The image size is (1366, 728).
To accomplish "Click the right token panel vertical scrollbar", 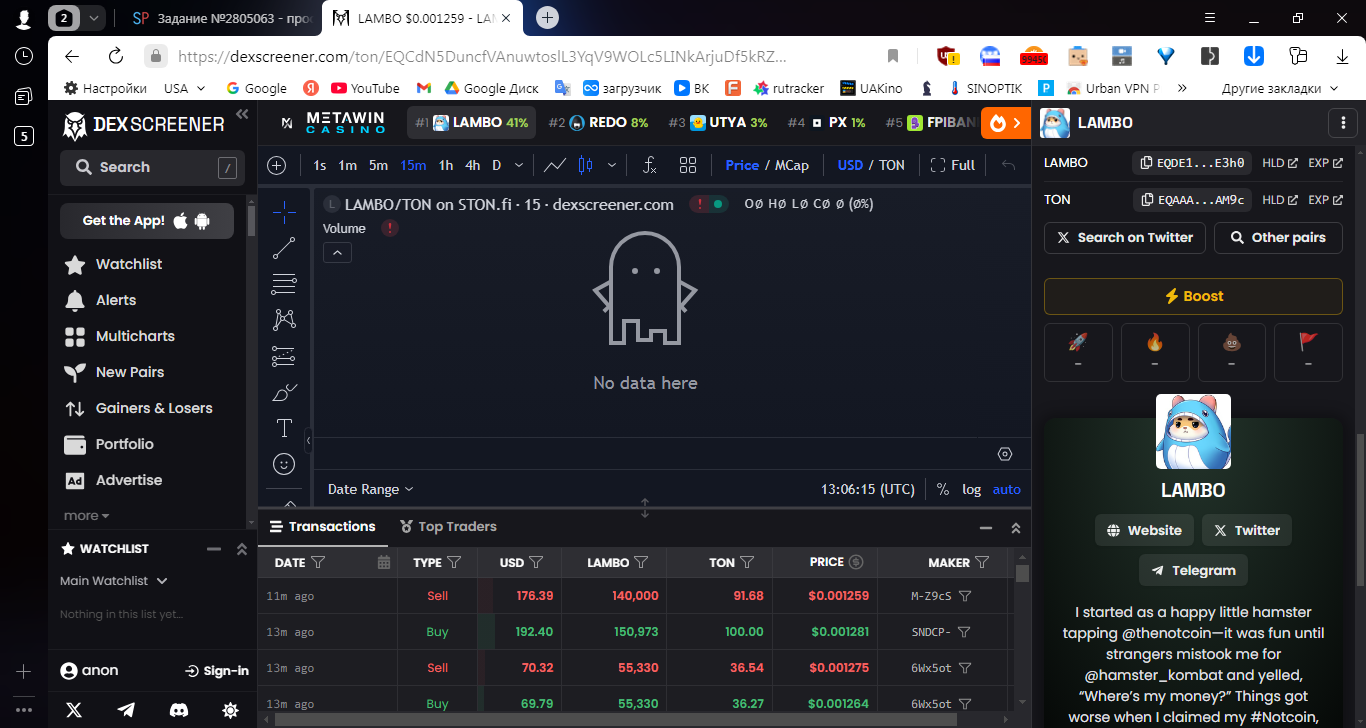I will point(1360,510).
